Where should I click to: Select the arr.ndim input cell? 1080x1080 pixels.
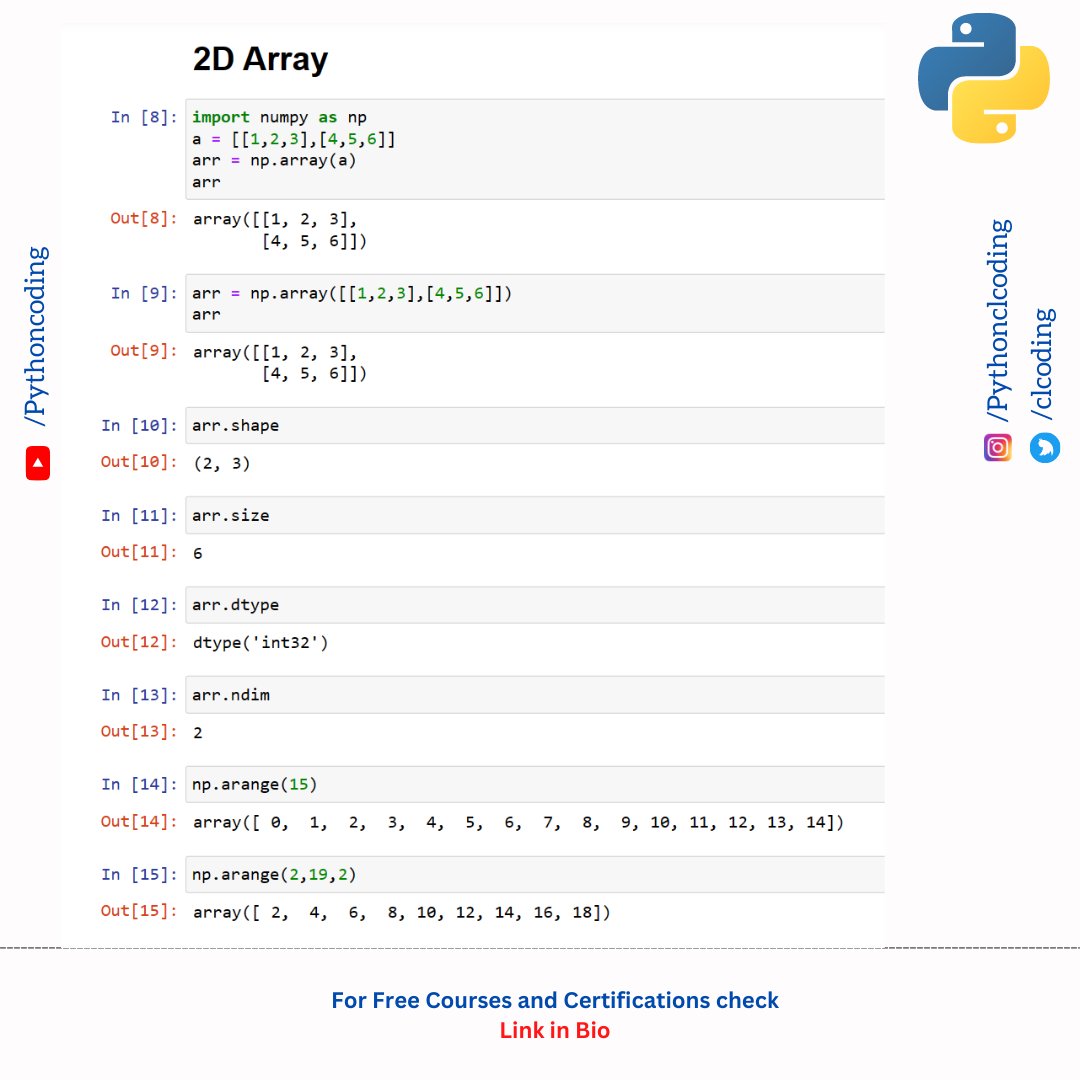534,695
